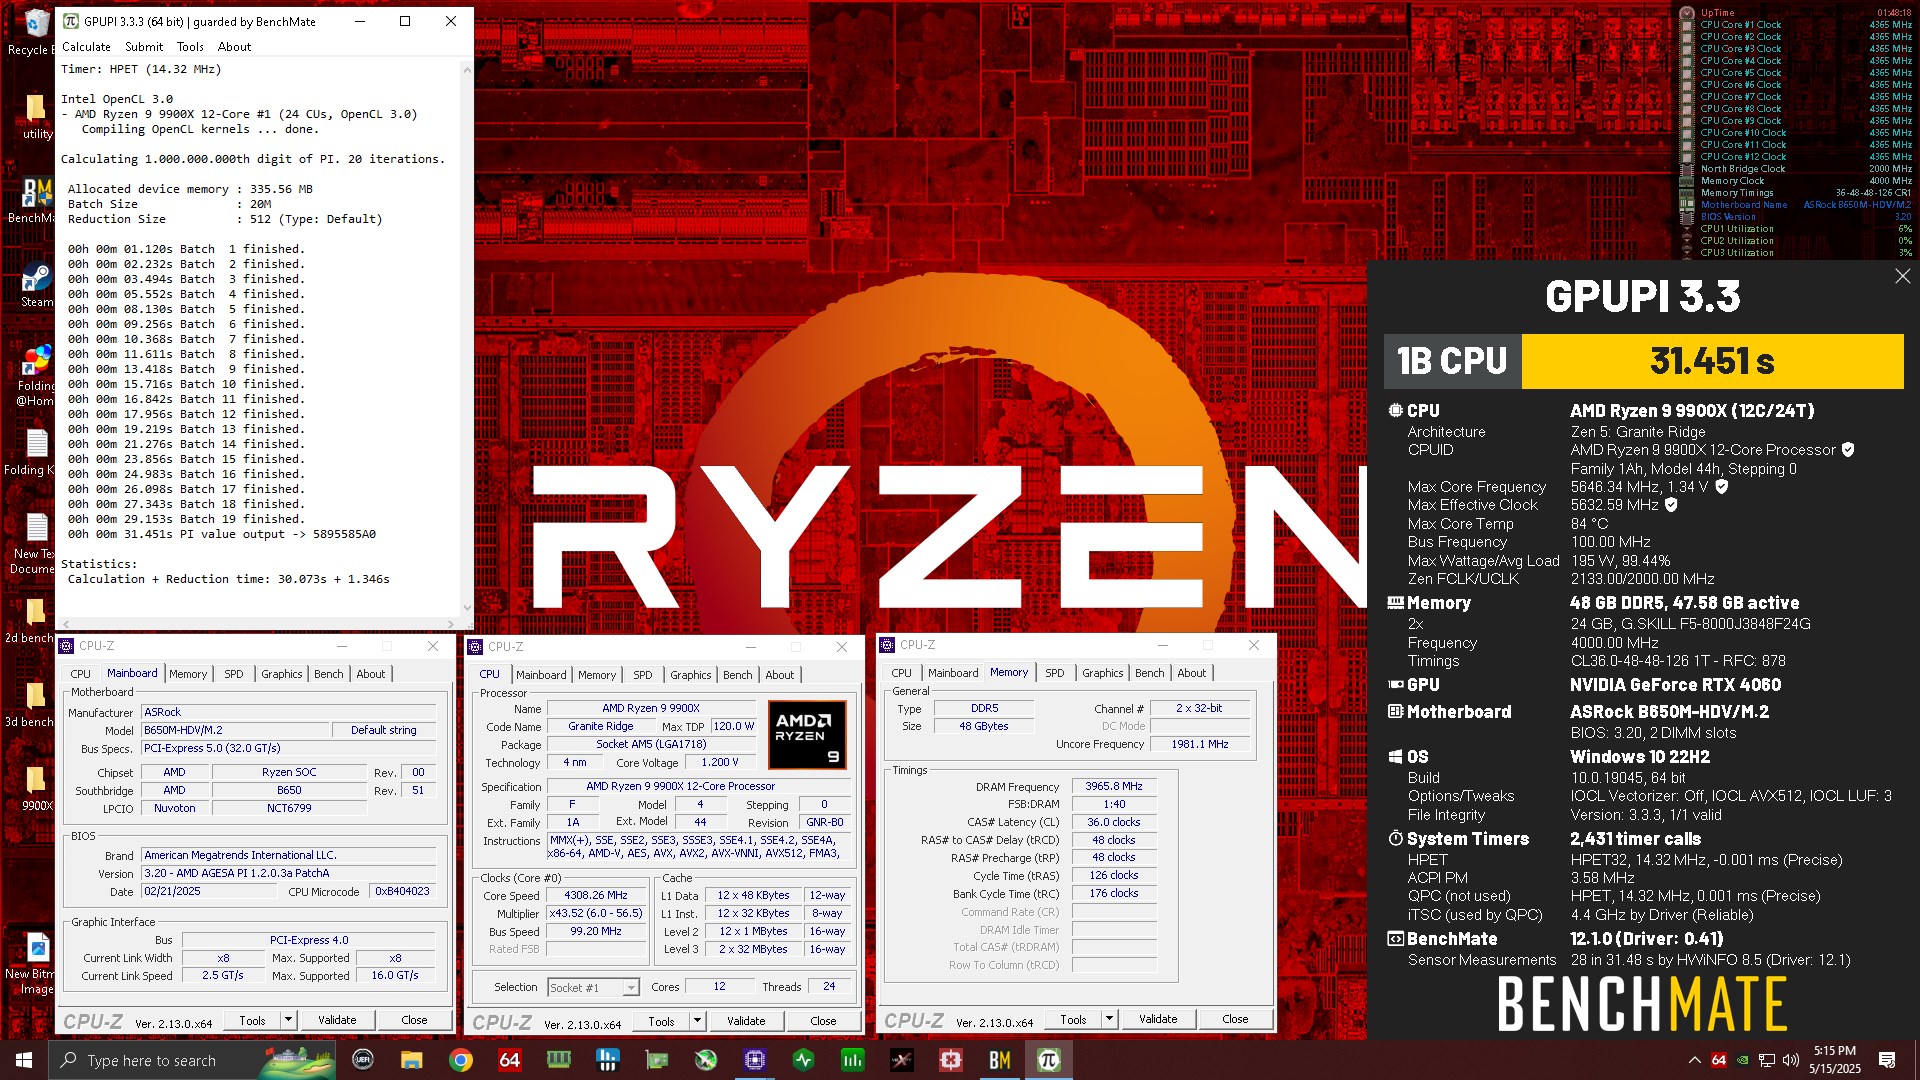Select the Folding@Home desktop shortcut
The image size is (1920, 1080).
coord(35,376)
